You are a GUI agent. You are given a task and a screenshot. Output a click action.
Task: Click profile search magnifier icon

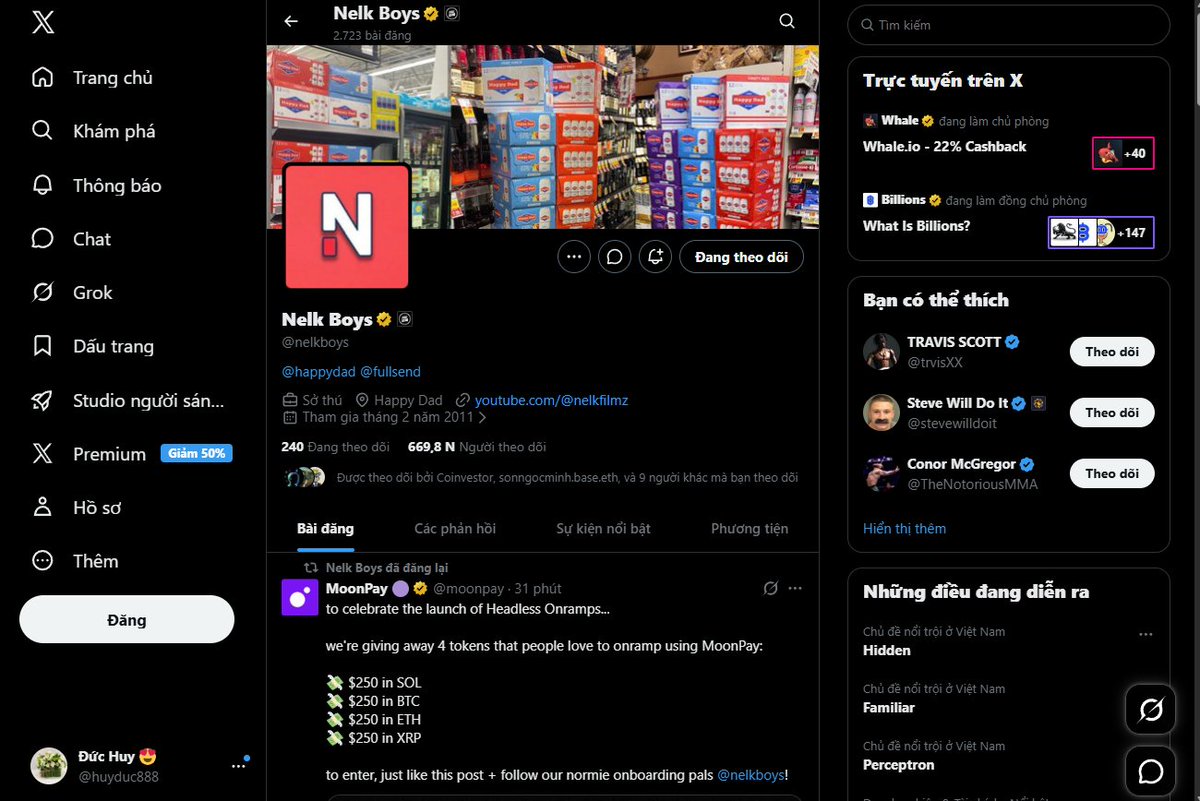[x=787, y=21]
